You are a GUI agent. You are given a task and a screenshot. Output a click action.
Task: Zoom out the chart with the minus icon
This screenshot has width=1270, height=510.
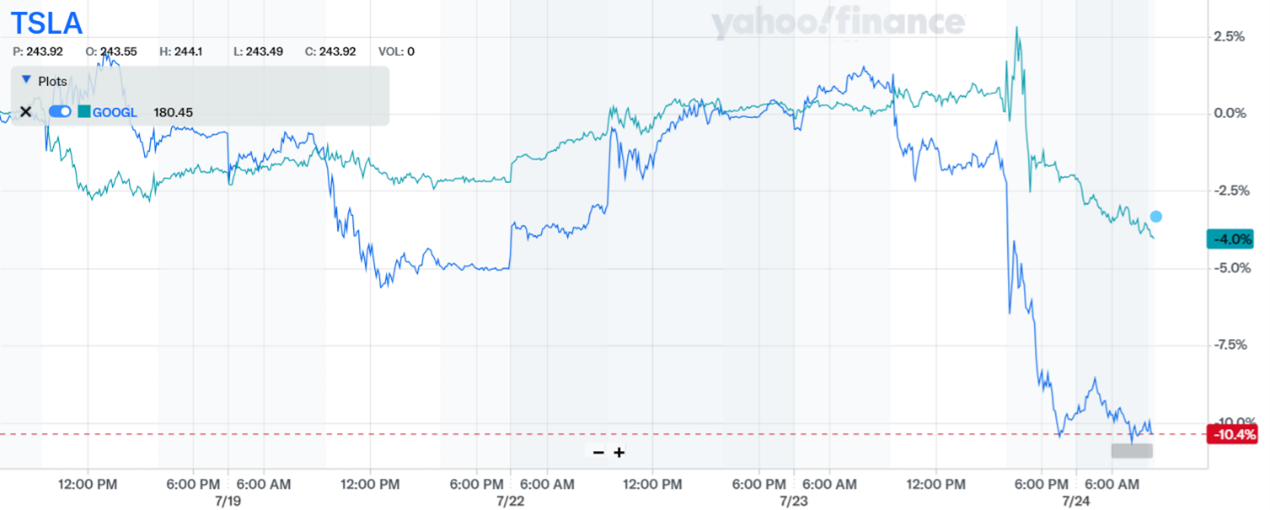pos(598,452)
